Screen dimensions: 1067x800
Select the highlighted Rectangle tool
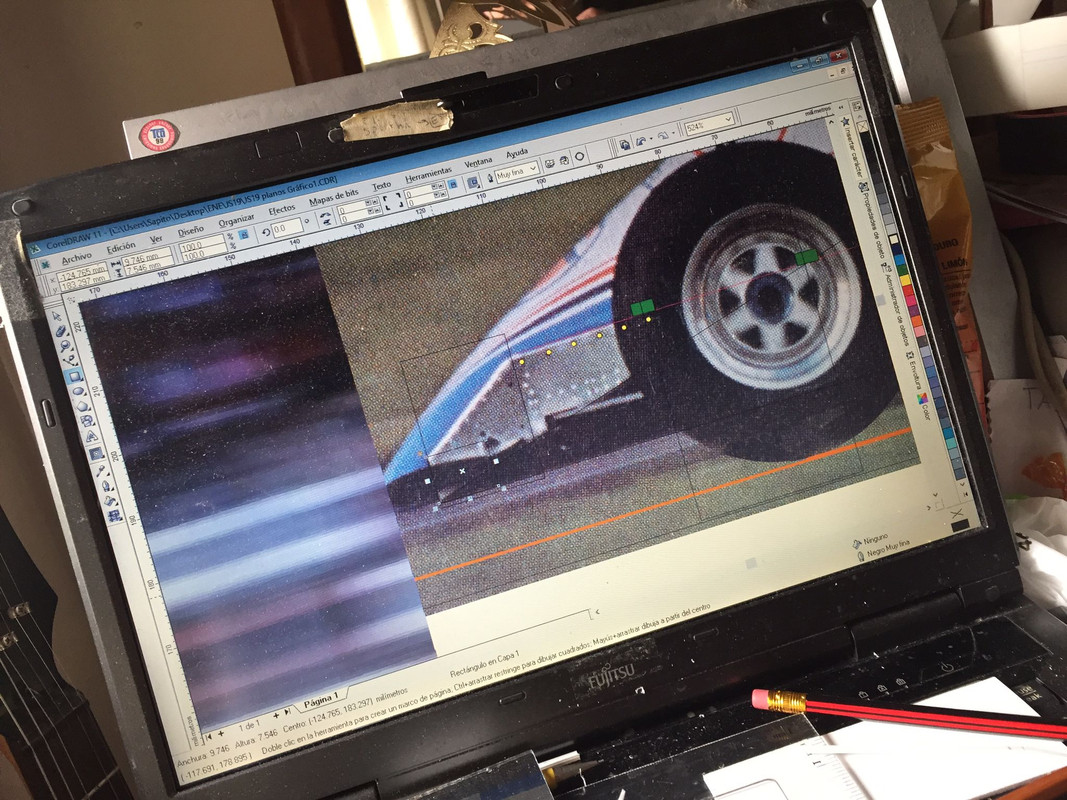[x=74, y=376]
